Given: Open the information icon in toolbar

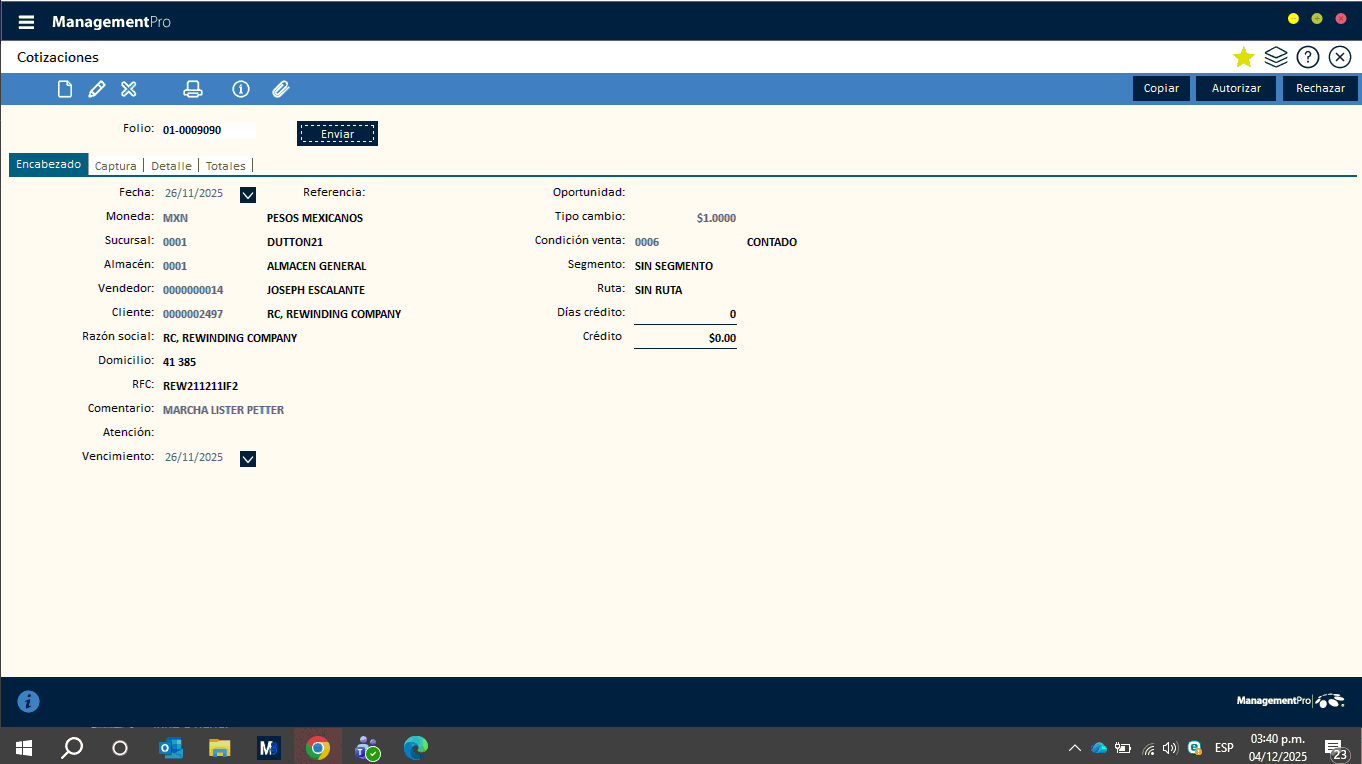Looking at the screenshot, I should click(x=241, y=89).
